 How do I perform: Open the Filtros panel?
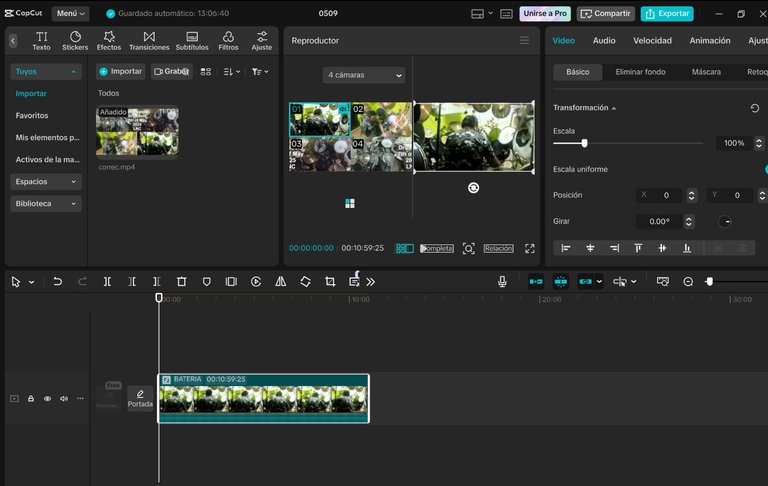pyautogui.click(x=228, y=41)
